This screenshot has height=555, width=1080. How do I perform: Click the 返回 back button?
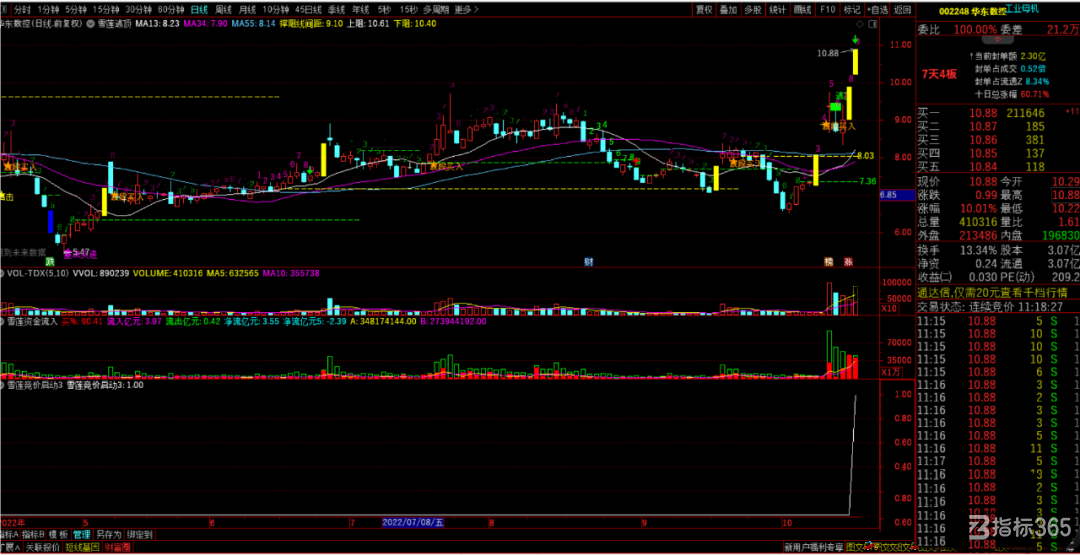(902, 10)
